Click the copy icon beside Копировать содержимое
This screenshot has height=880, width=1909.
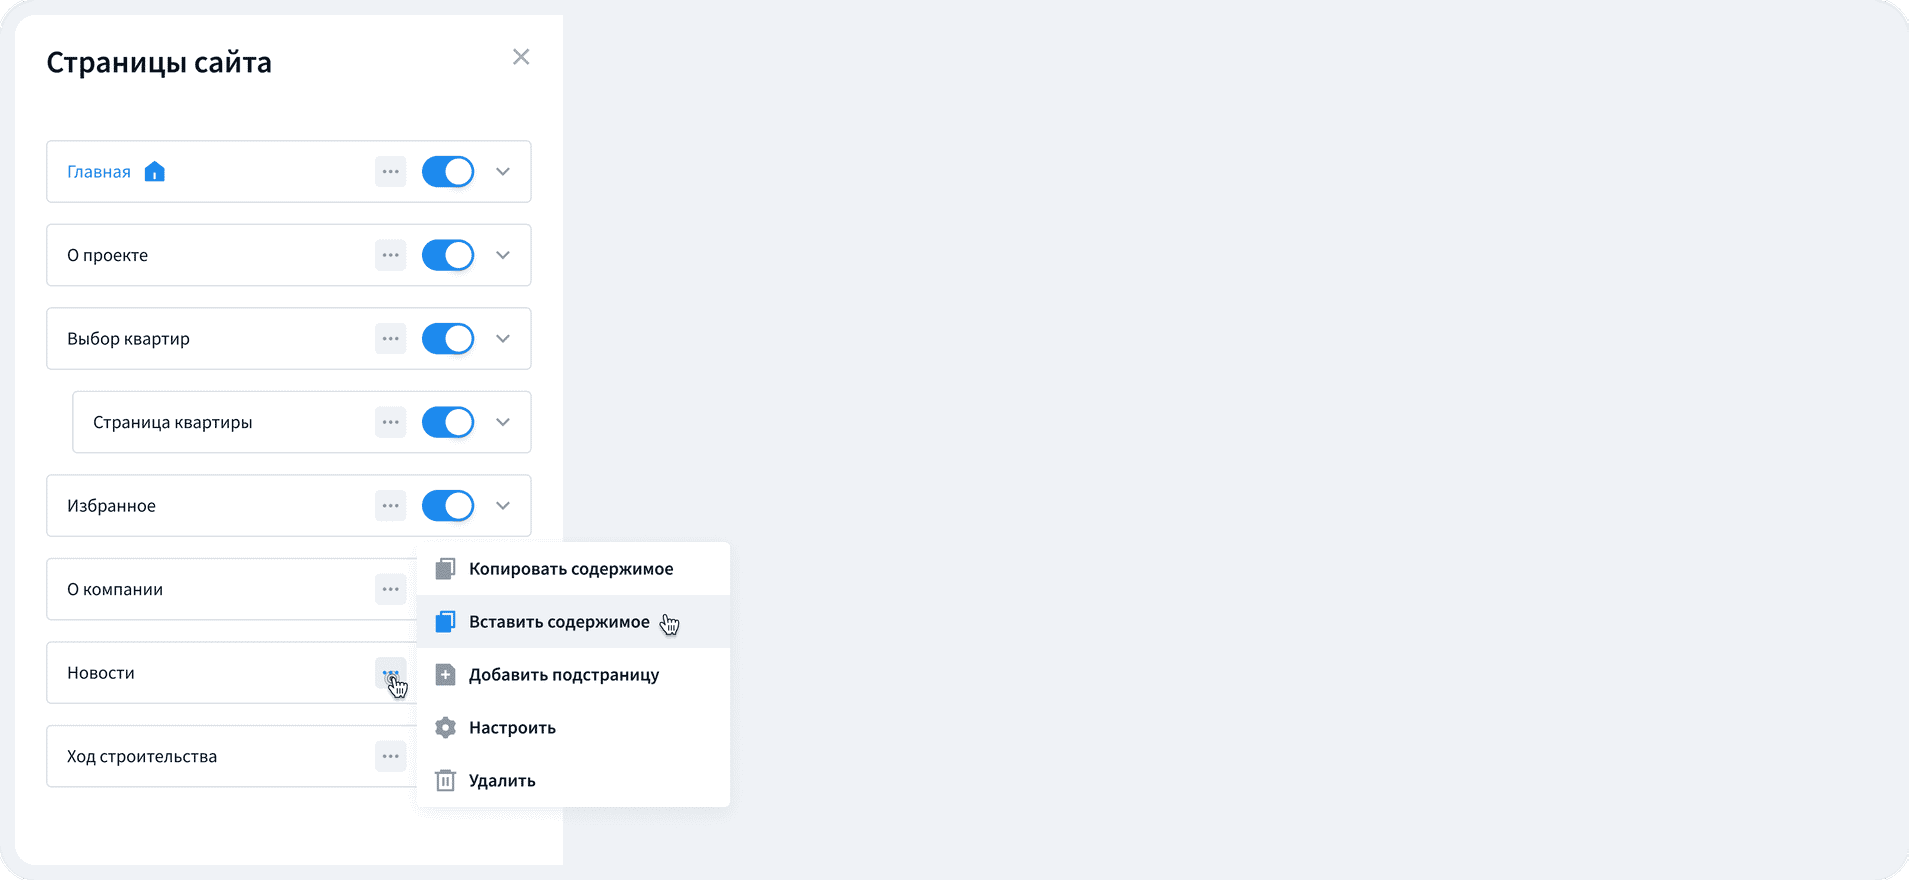click(x=446, y=569)
